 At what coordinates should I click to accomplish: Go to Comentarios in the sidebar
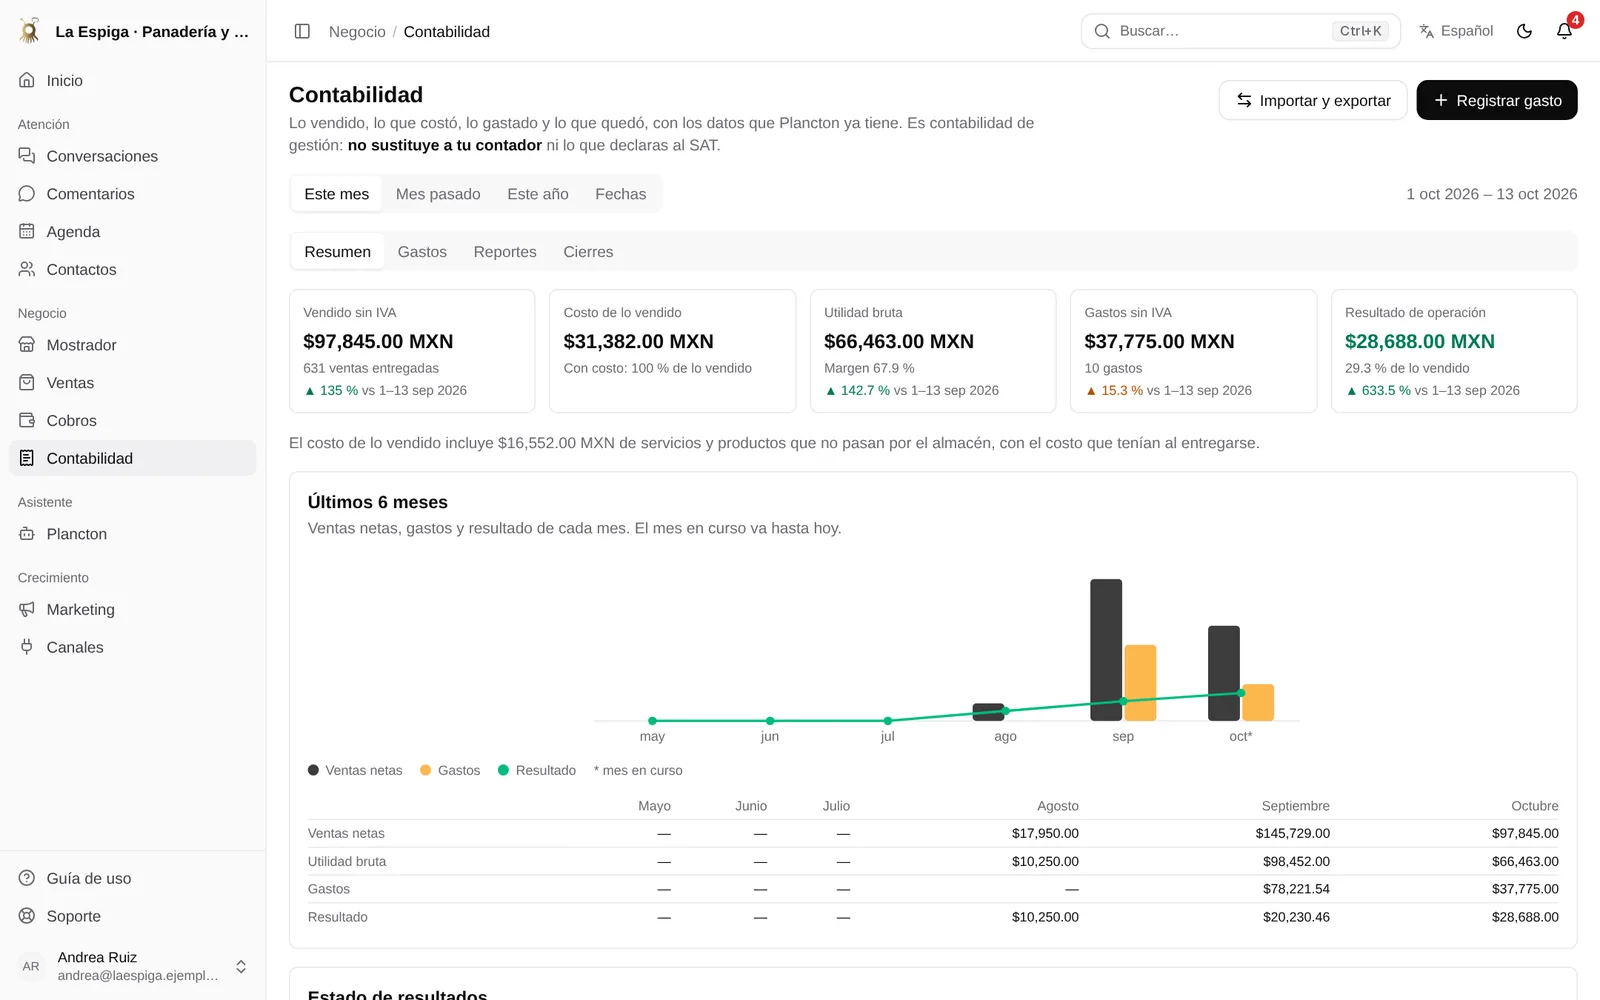pyautogui.click(x=133, y=194)
